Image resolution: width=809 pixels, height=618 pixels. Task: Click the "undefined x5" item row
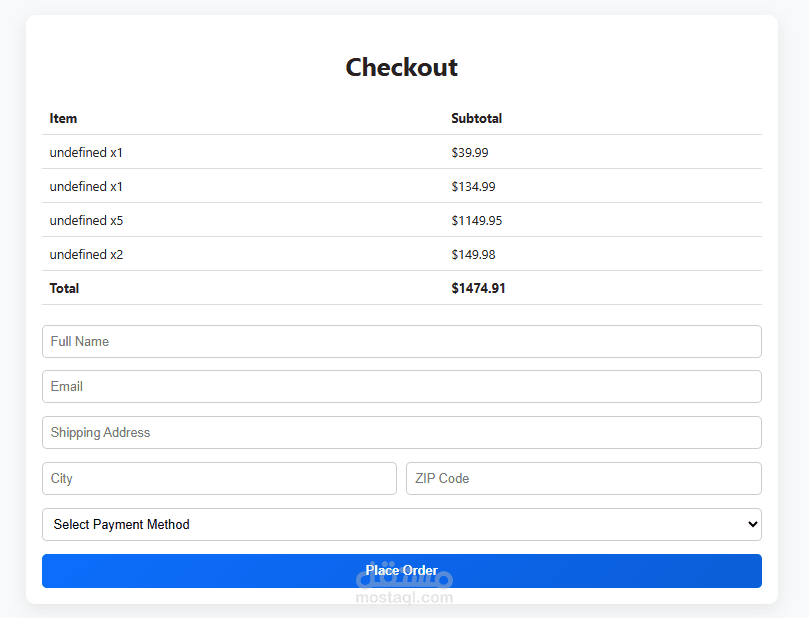(86, 221)
